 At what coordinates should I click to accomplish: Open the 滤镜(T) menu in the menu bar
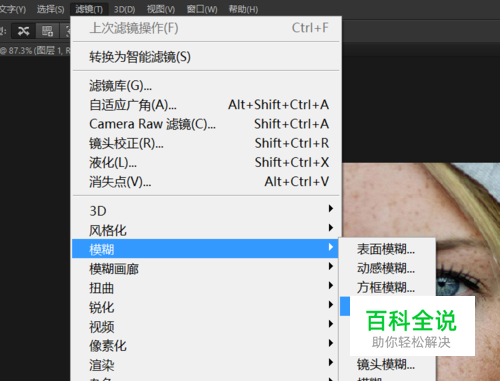tap(89, 9)
